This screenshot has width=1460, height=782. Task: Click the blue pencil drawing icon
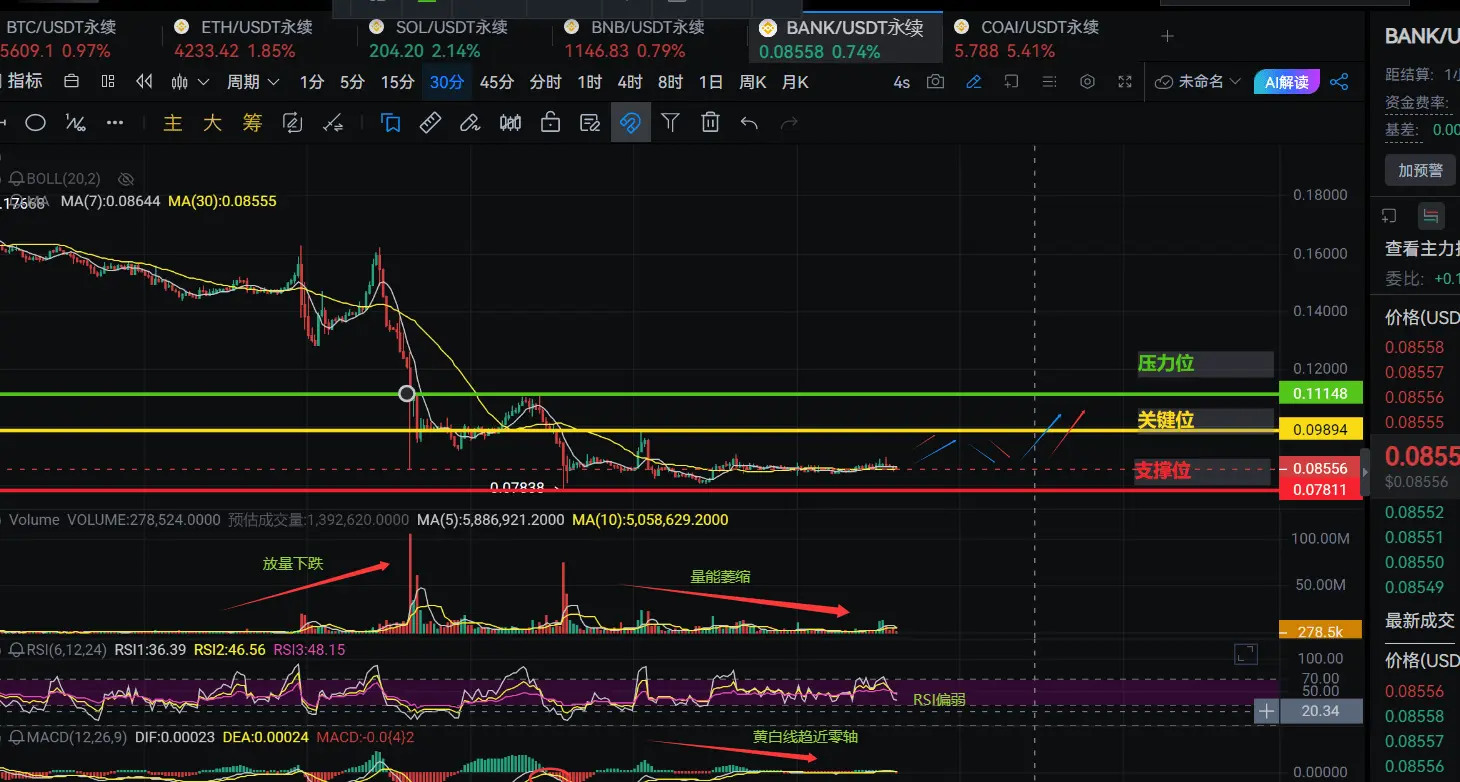(x=973, y=82)
